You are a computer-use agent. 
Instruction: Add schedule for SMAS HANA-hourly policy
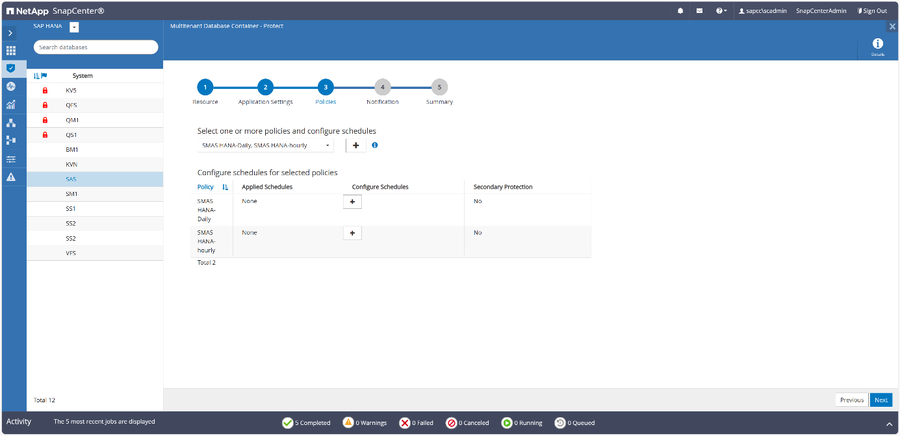pyautogui.click(x=352, y=232)
